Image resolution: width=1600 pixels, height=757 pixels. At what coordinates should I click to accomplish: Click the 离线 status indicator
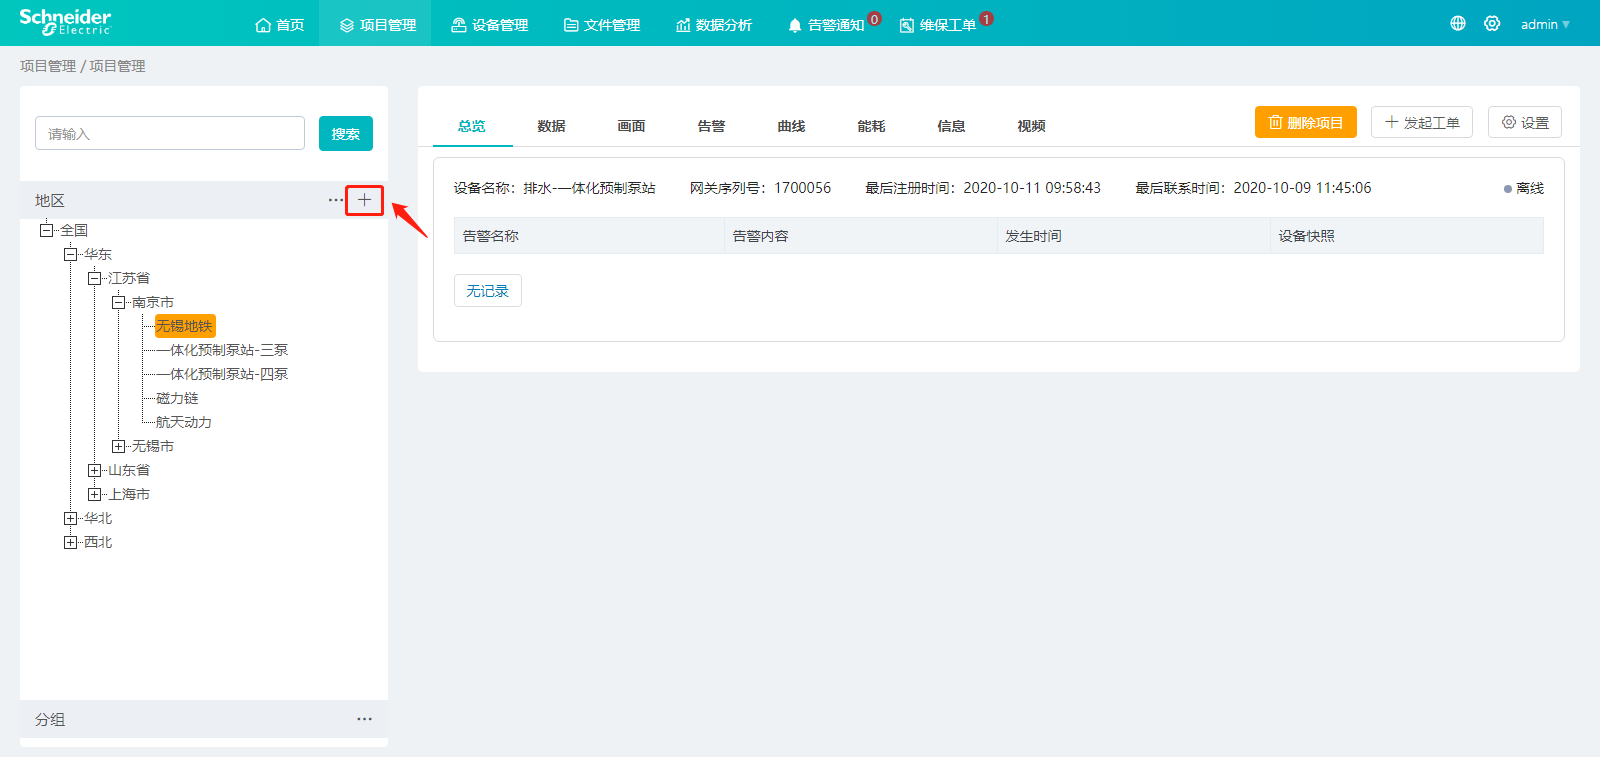(x=1524, y=188)
